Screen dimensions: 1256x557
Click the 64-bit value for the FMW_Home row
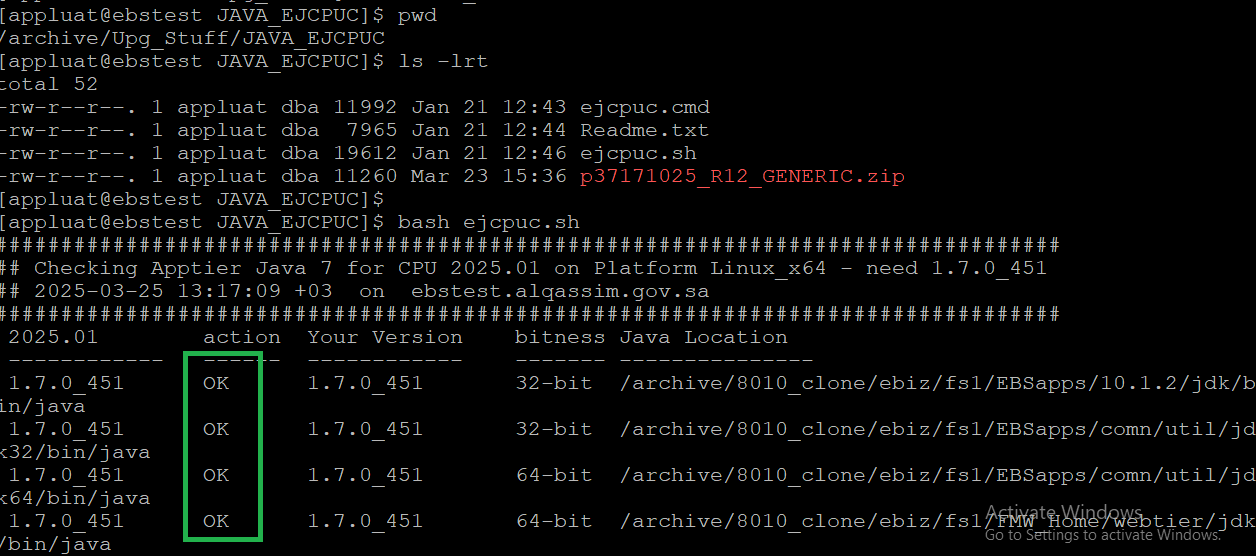[554, 521]
